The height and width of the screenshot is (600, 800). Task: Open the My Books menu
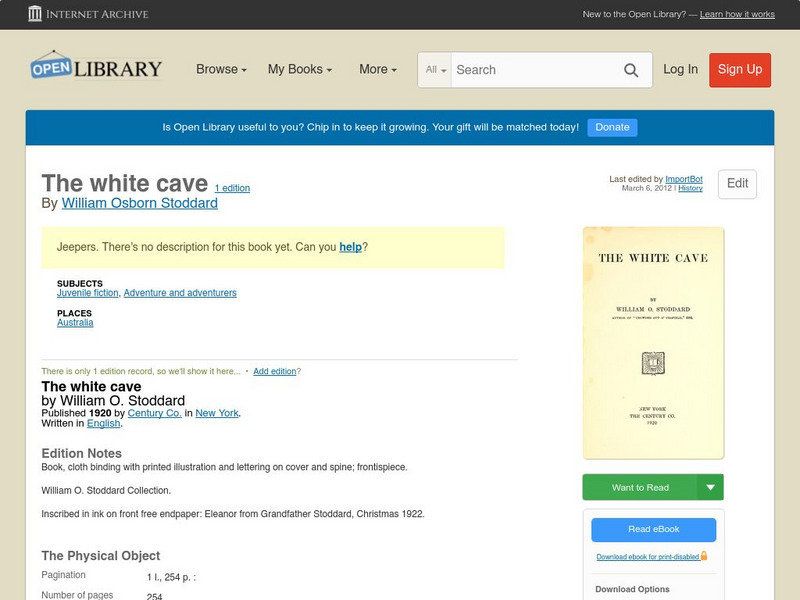[x=300, y=69]
